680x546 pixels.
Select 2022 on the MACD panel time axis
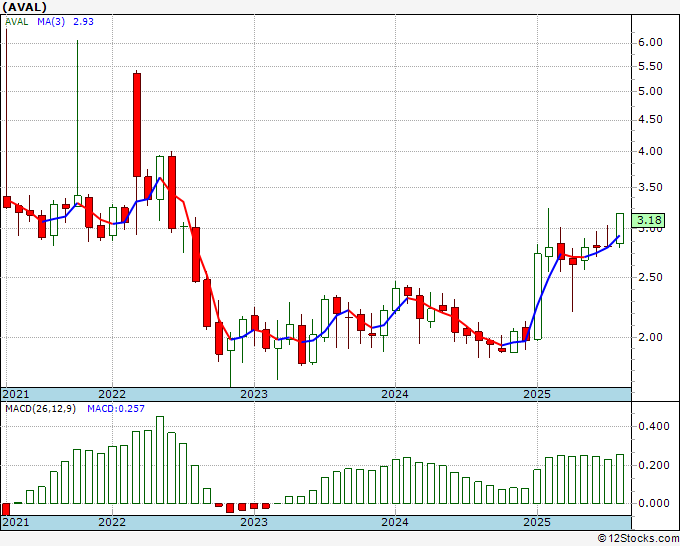coord(112,522)
